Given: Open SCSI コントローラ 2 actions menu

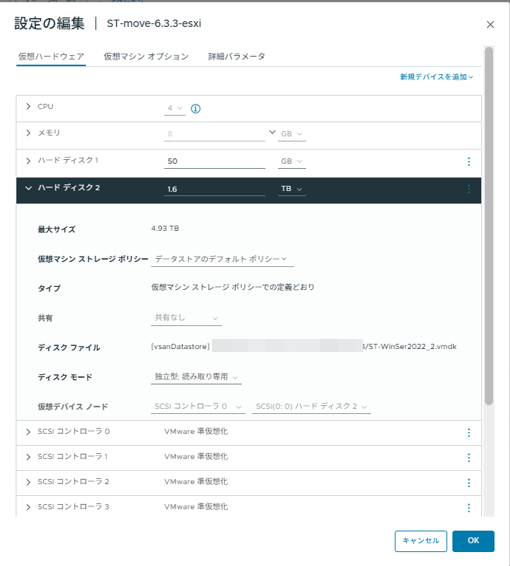Looking at the screenshot, I should point(469,483).
